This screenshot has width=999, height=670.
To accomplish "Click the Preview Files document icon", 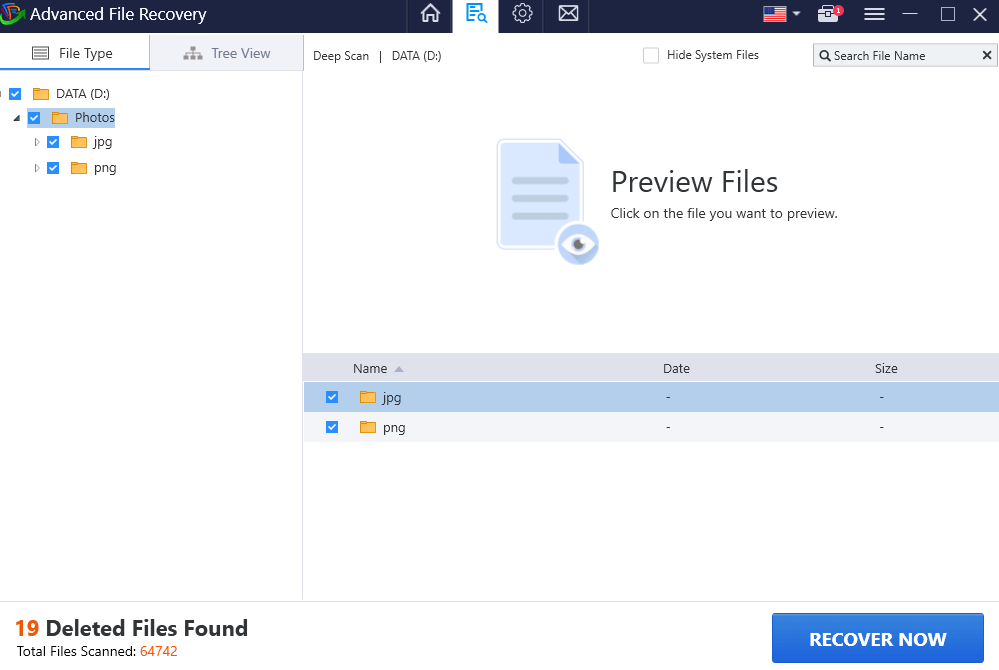I will click(547, 201).
